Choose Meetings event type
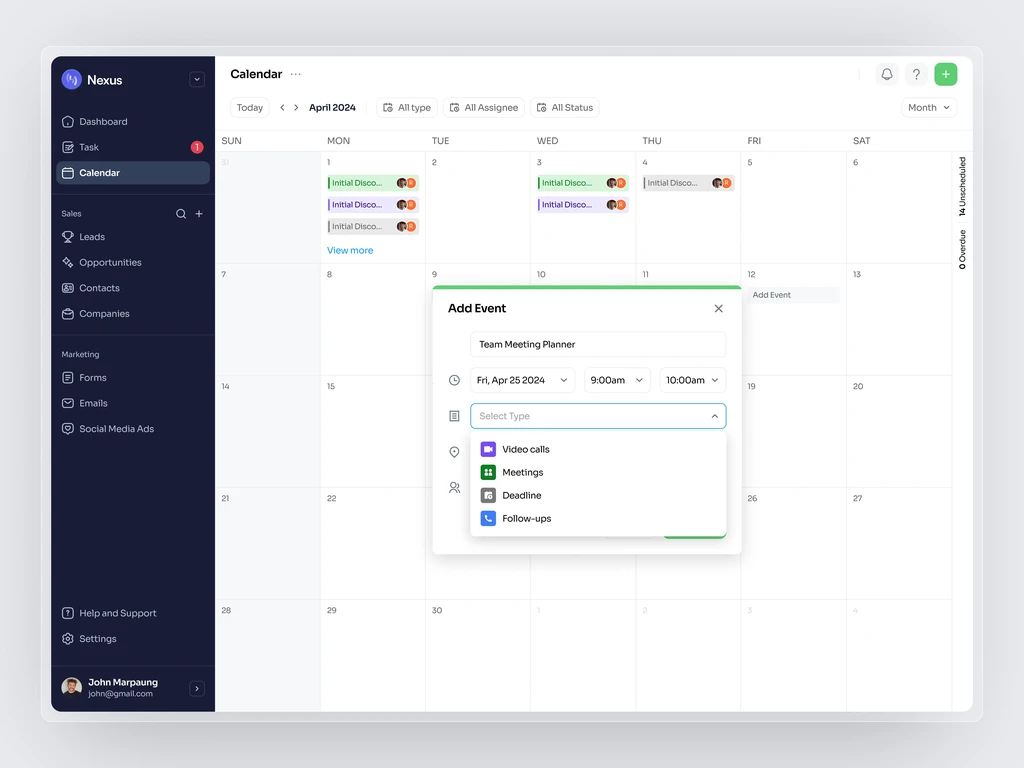 (x=598, y=472)
